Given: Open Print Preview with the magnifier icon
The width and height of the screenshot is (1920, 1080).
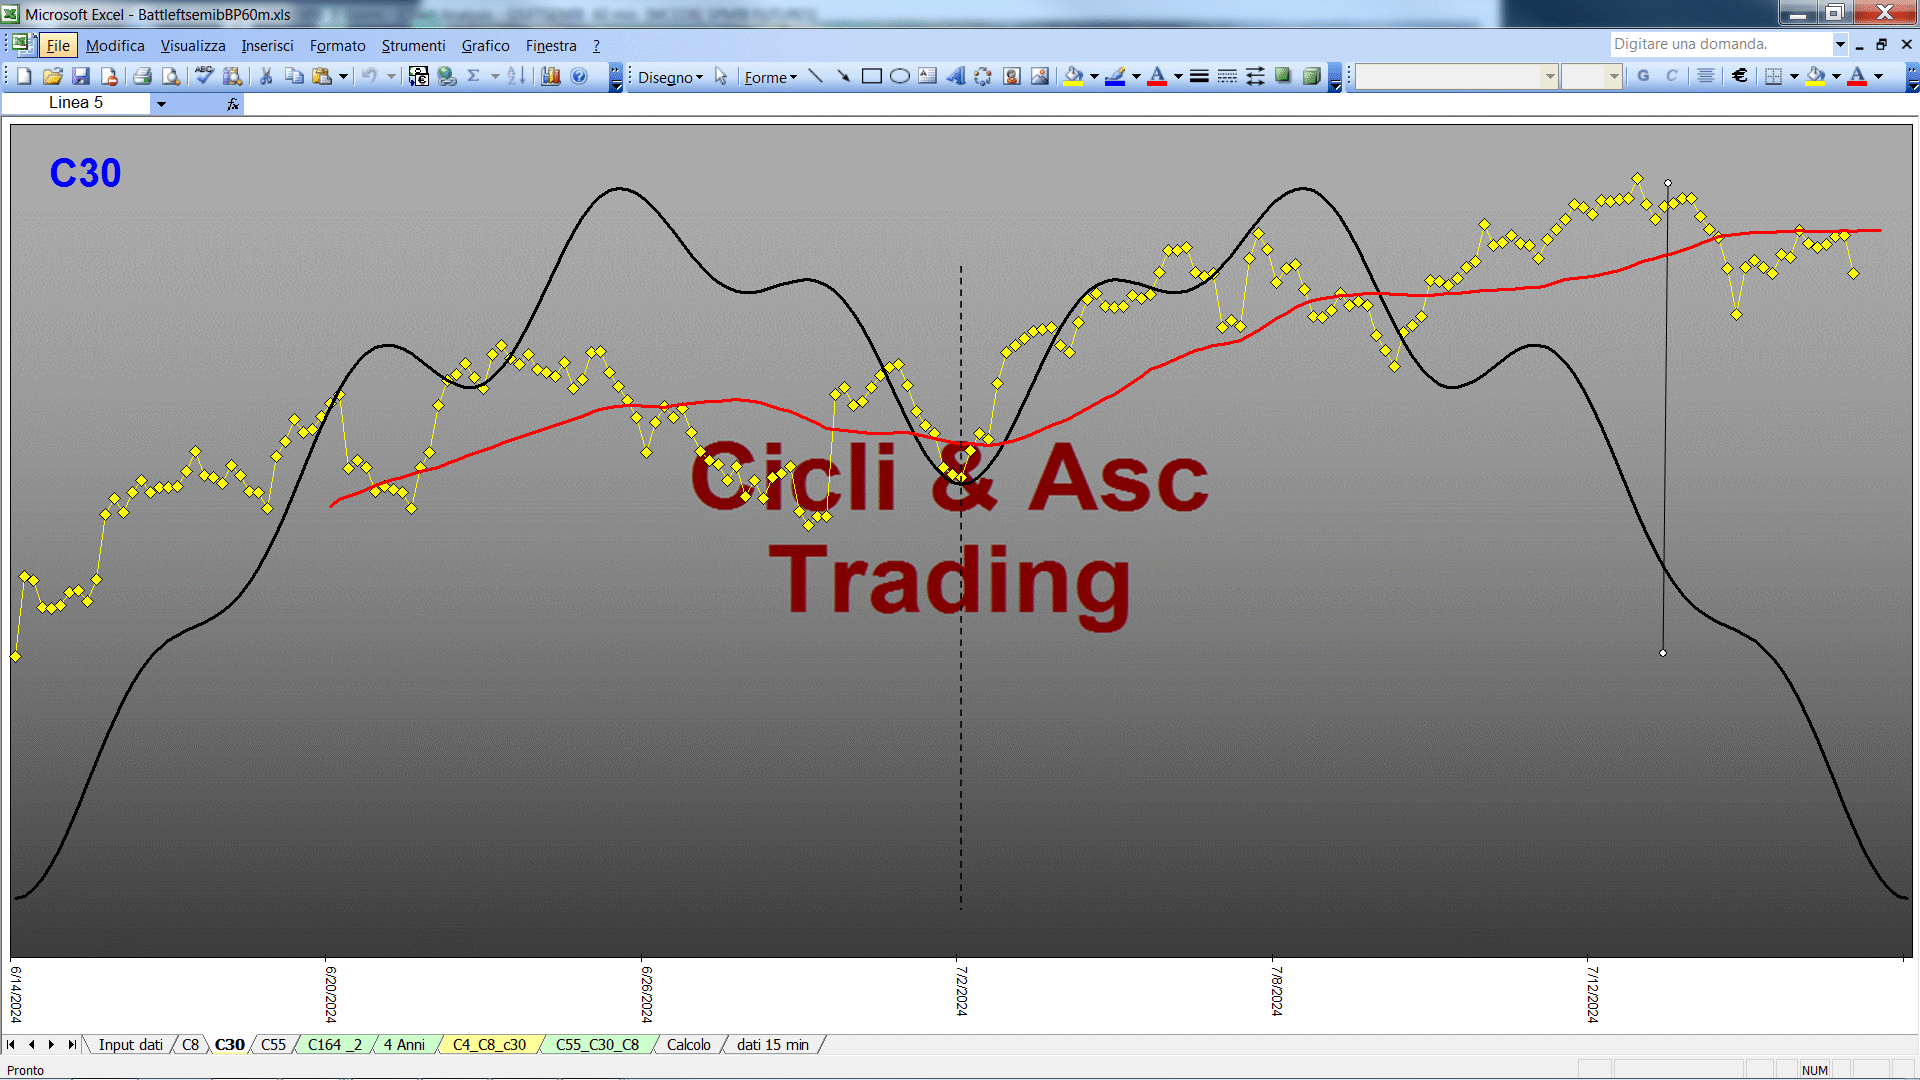Looking at the screenshot, I should point(171,76).
